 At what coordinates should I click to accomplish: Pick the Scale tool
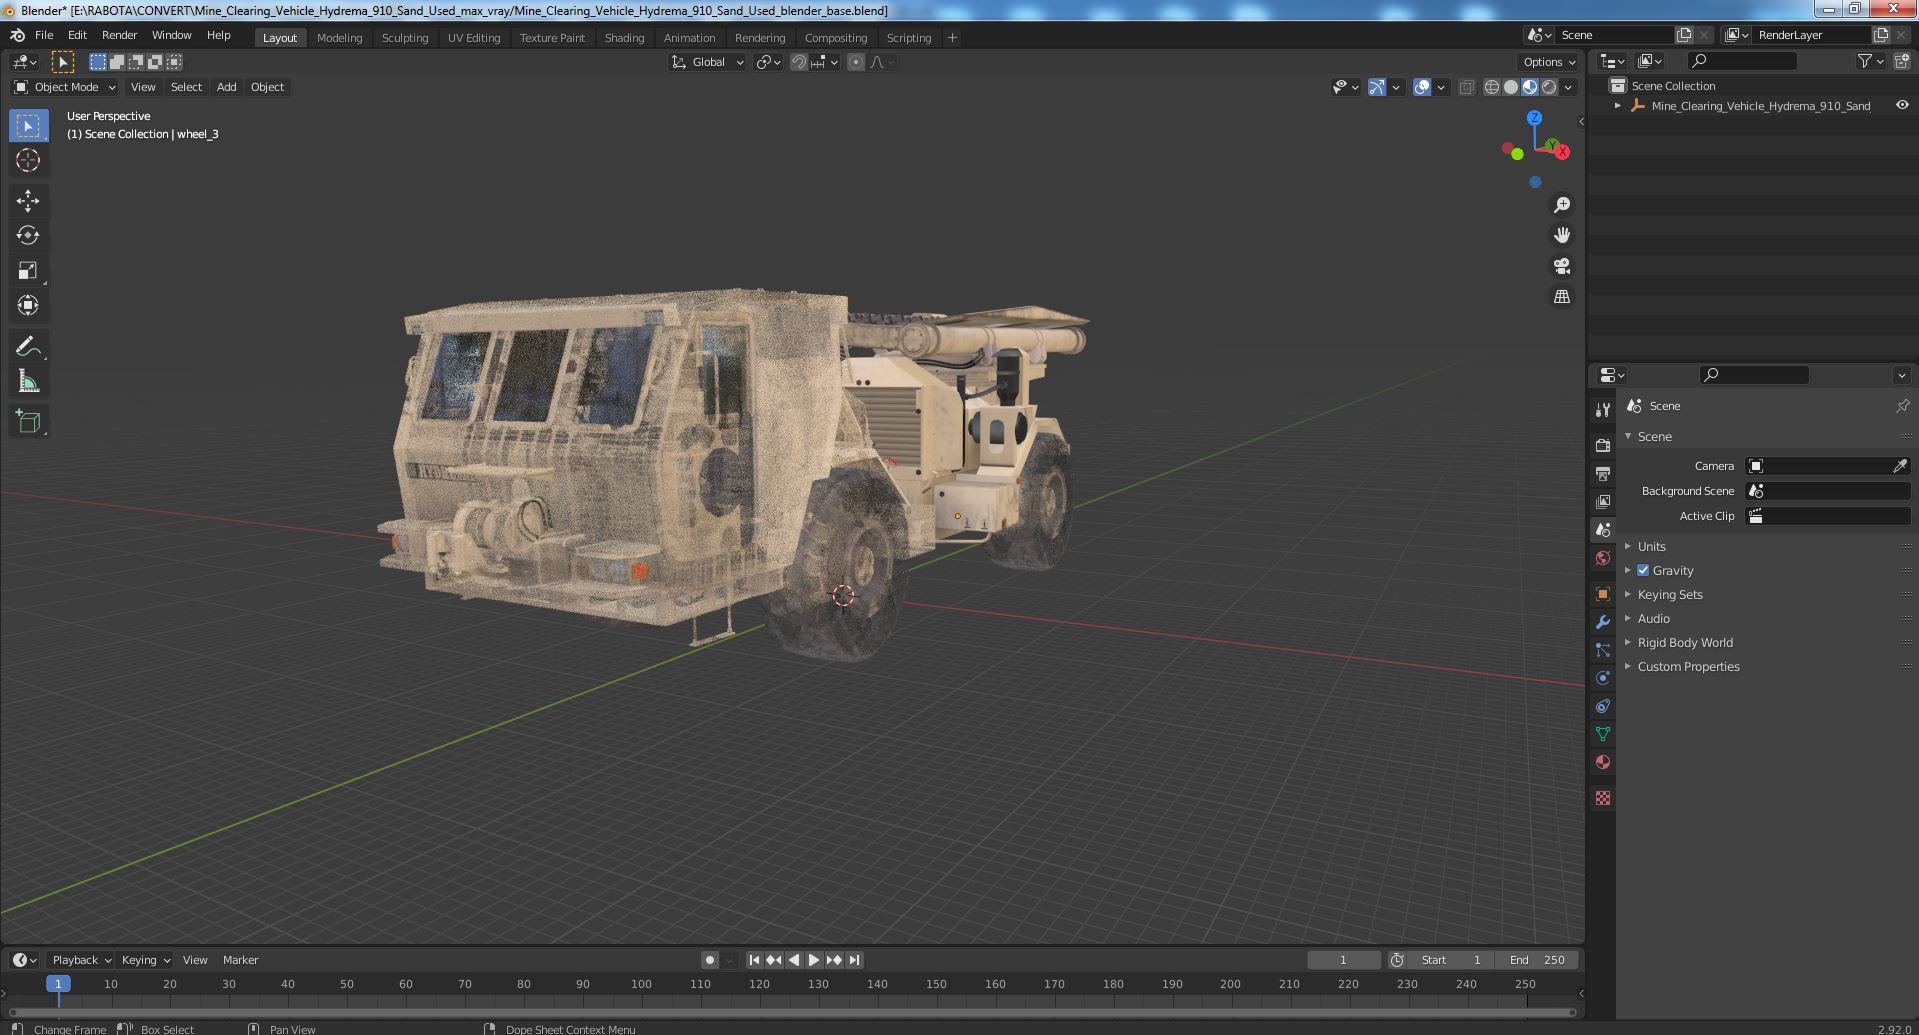pos(28,271)
